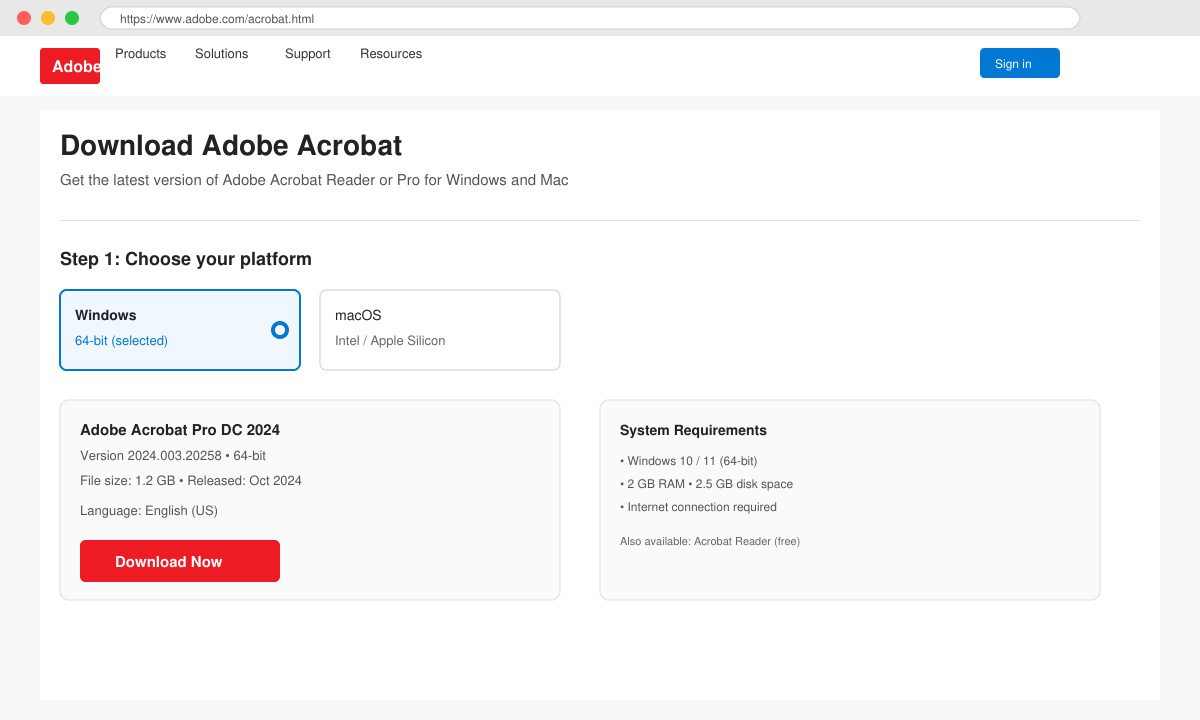Screen dimensions: 1200x720
Task: Click "File size: 1.2 GB" line
Action: click(191, 481)
